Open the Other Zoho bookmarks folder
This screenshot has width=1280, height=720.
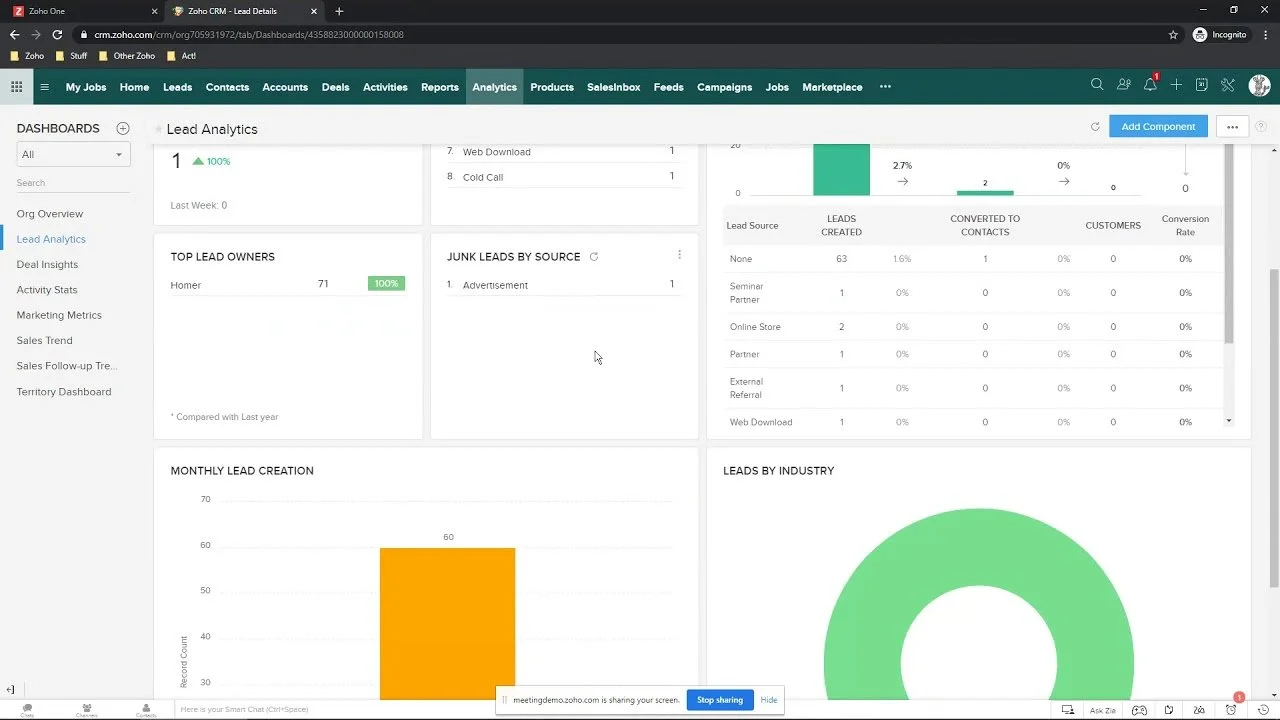tap(125, 56)
